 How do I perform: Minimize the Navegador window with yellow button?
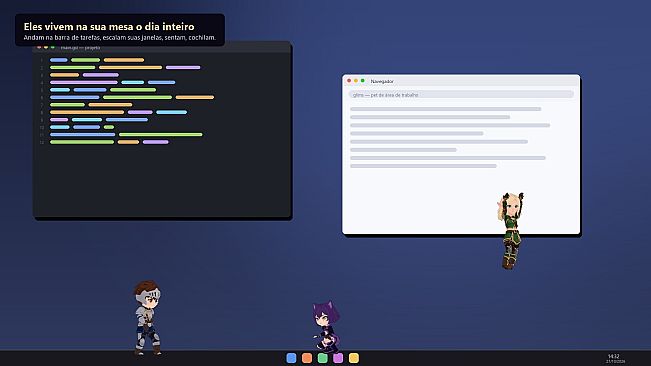(x=356, y=81)
